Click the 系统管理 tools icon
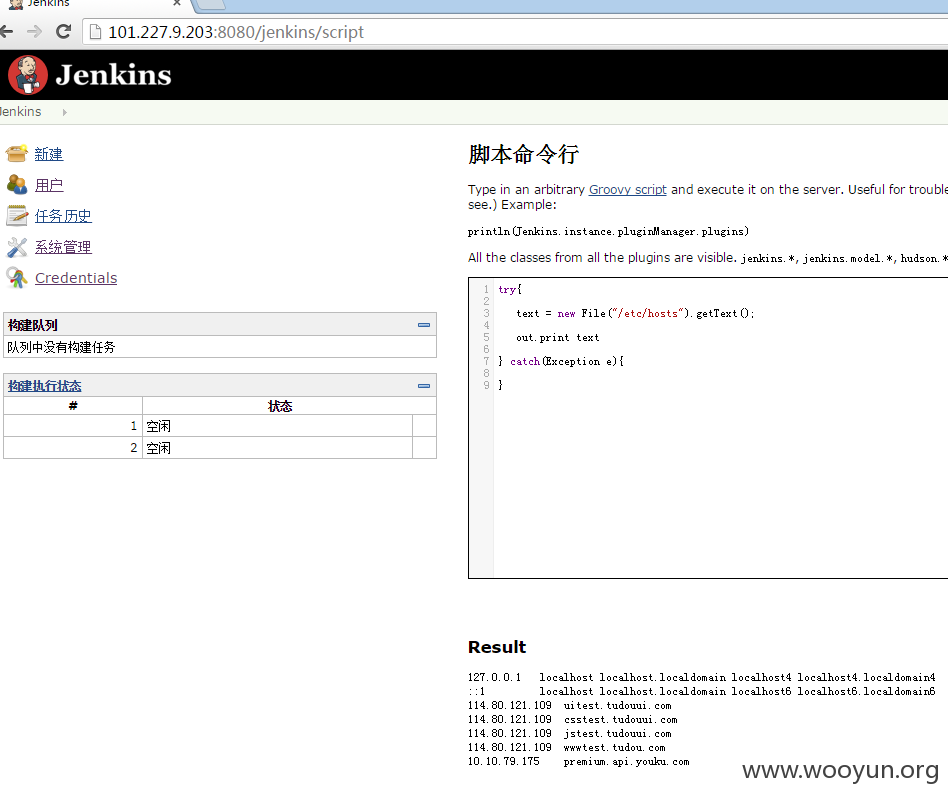Image resolution: width=948 pixels, height=799 pixels. [17, 247]
